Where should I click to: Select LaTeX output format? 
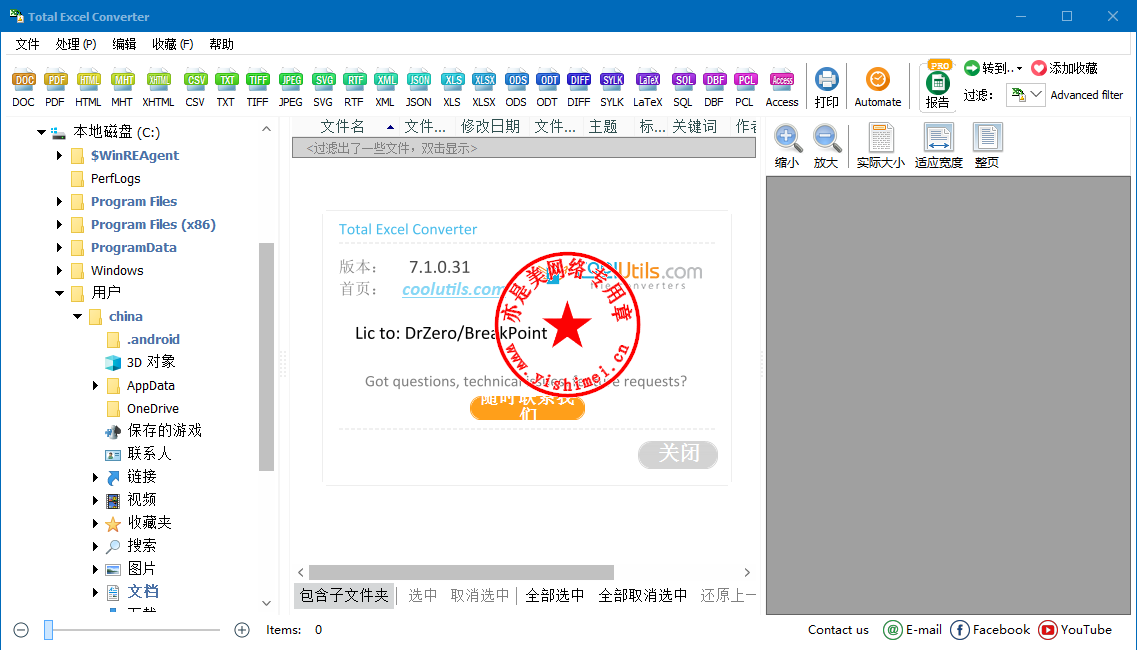coord(648,87)
